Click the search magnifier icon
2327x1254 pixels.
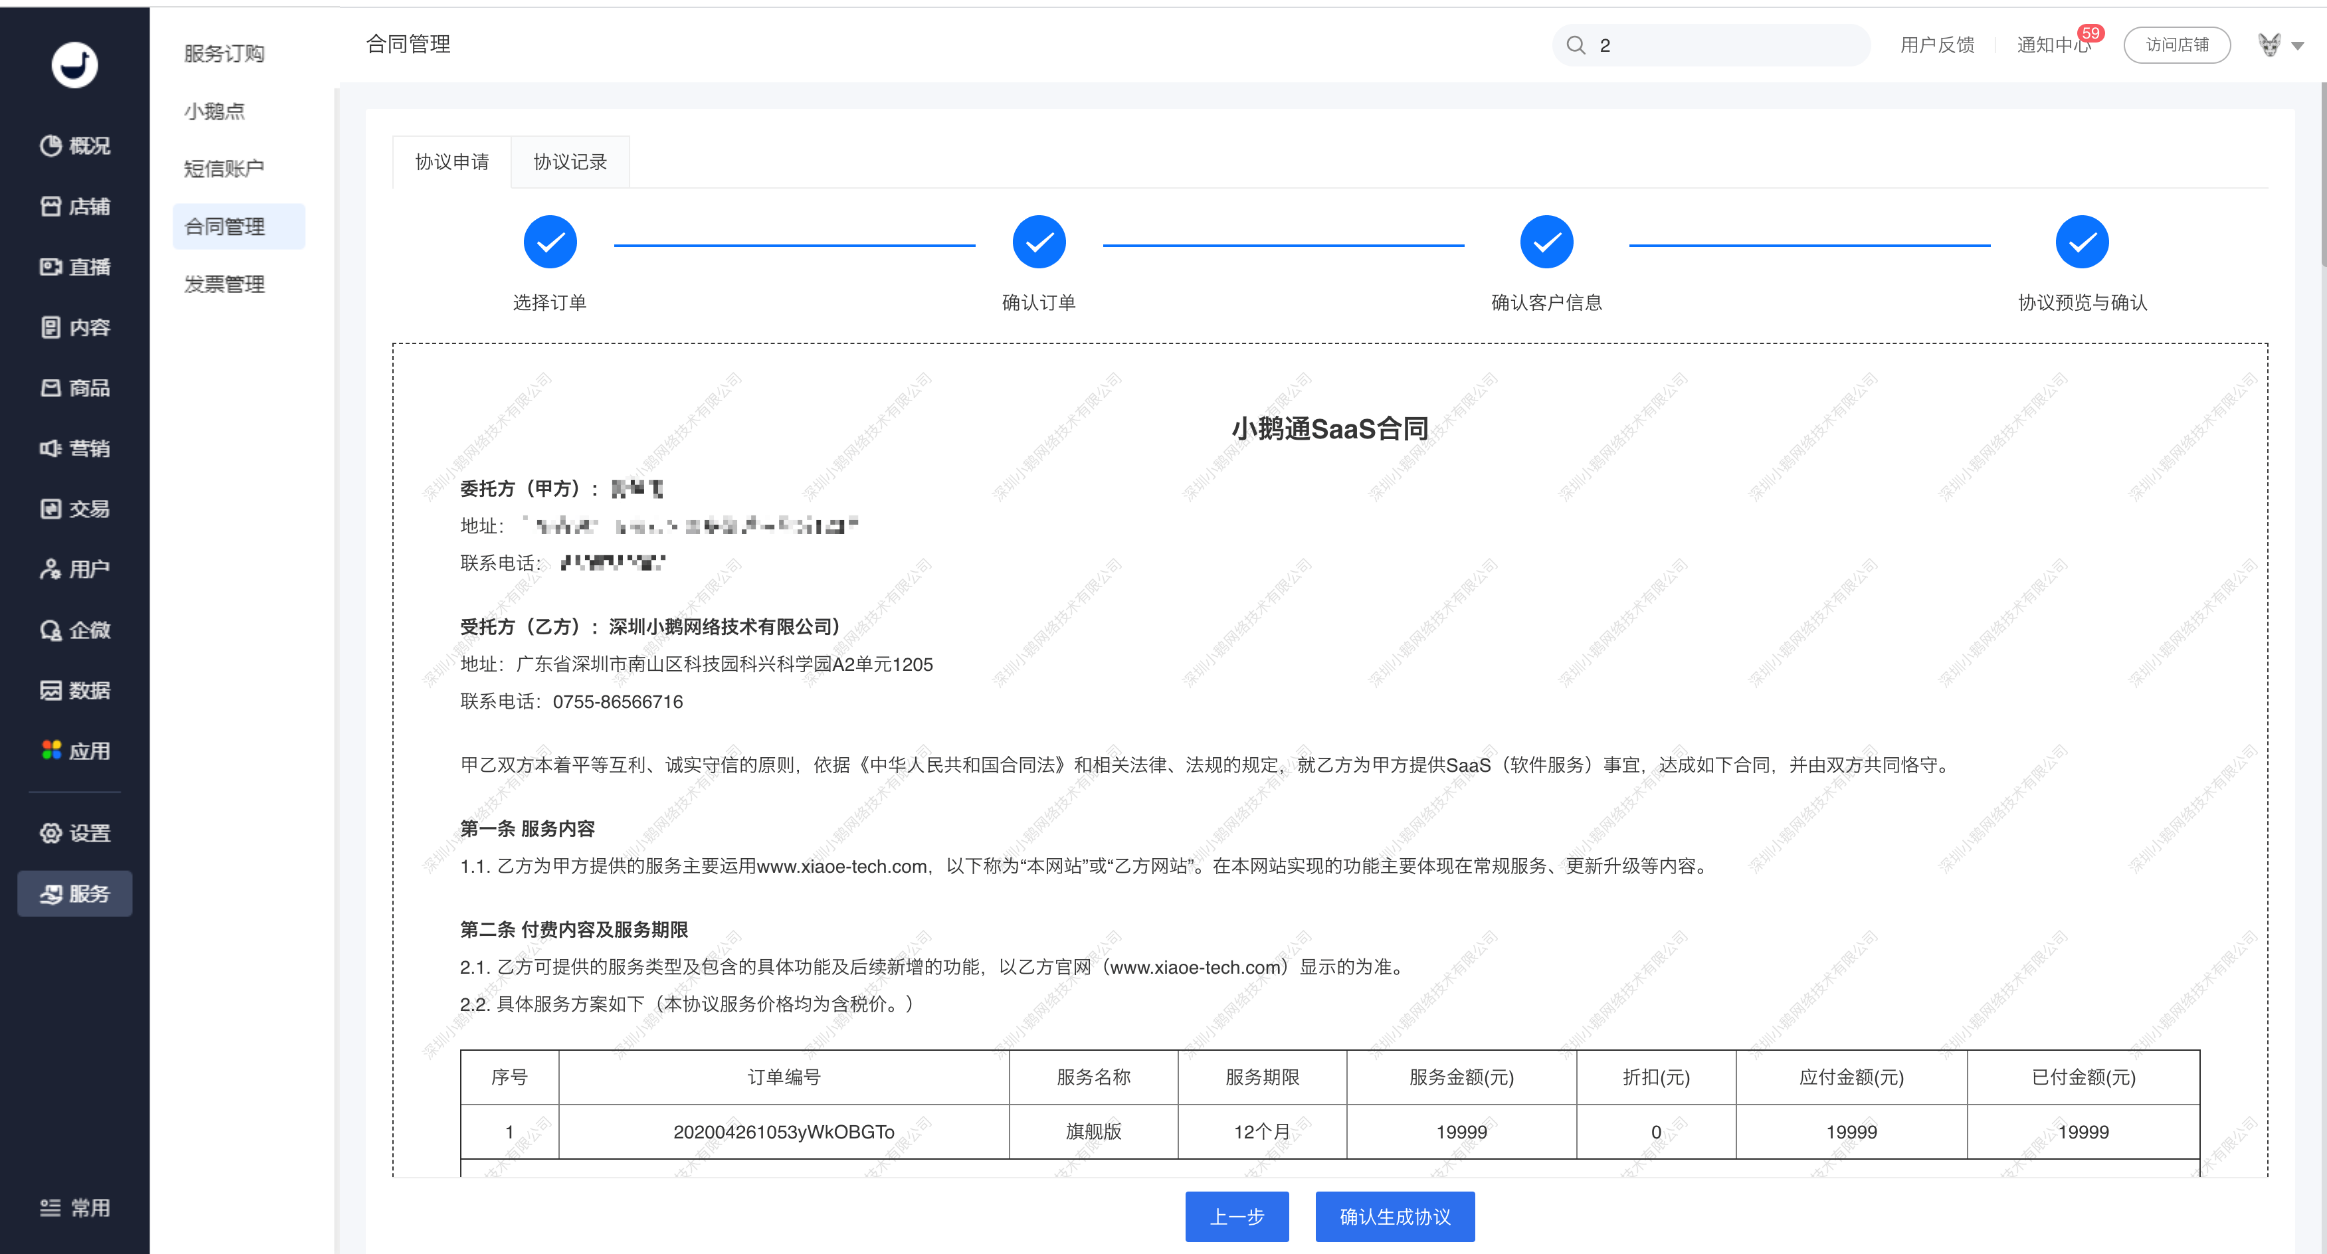[x=1576, y=45]
